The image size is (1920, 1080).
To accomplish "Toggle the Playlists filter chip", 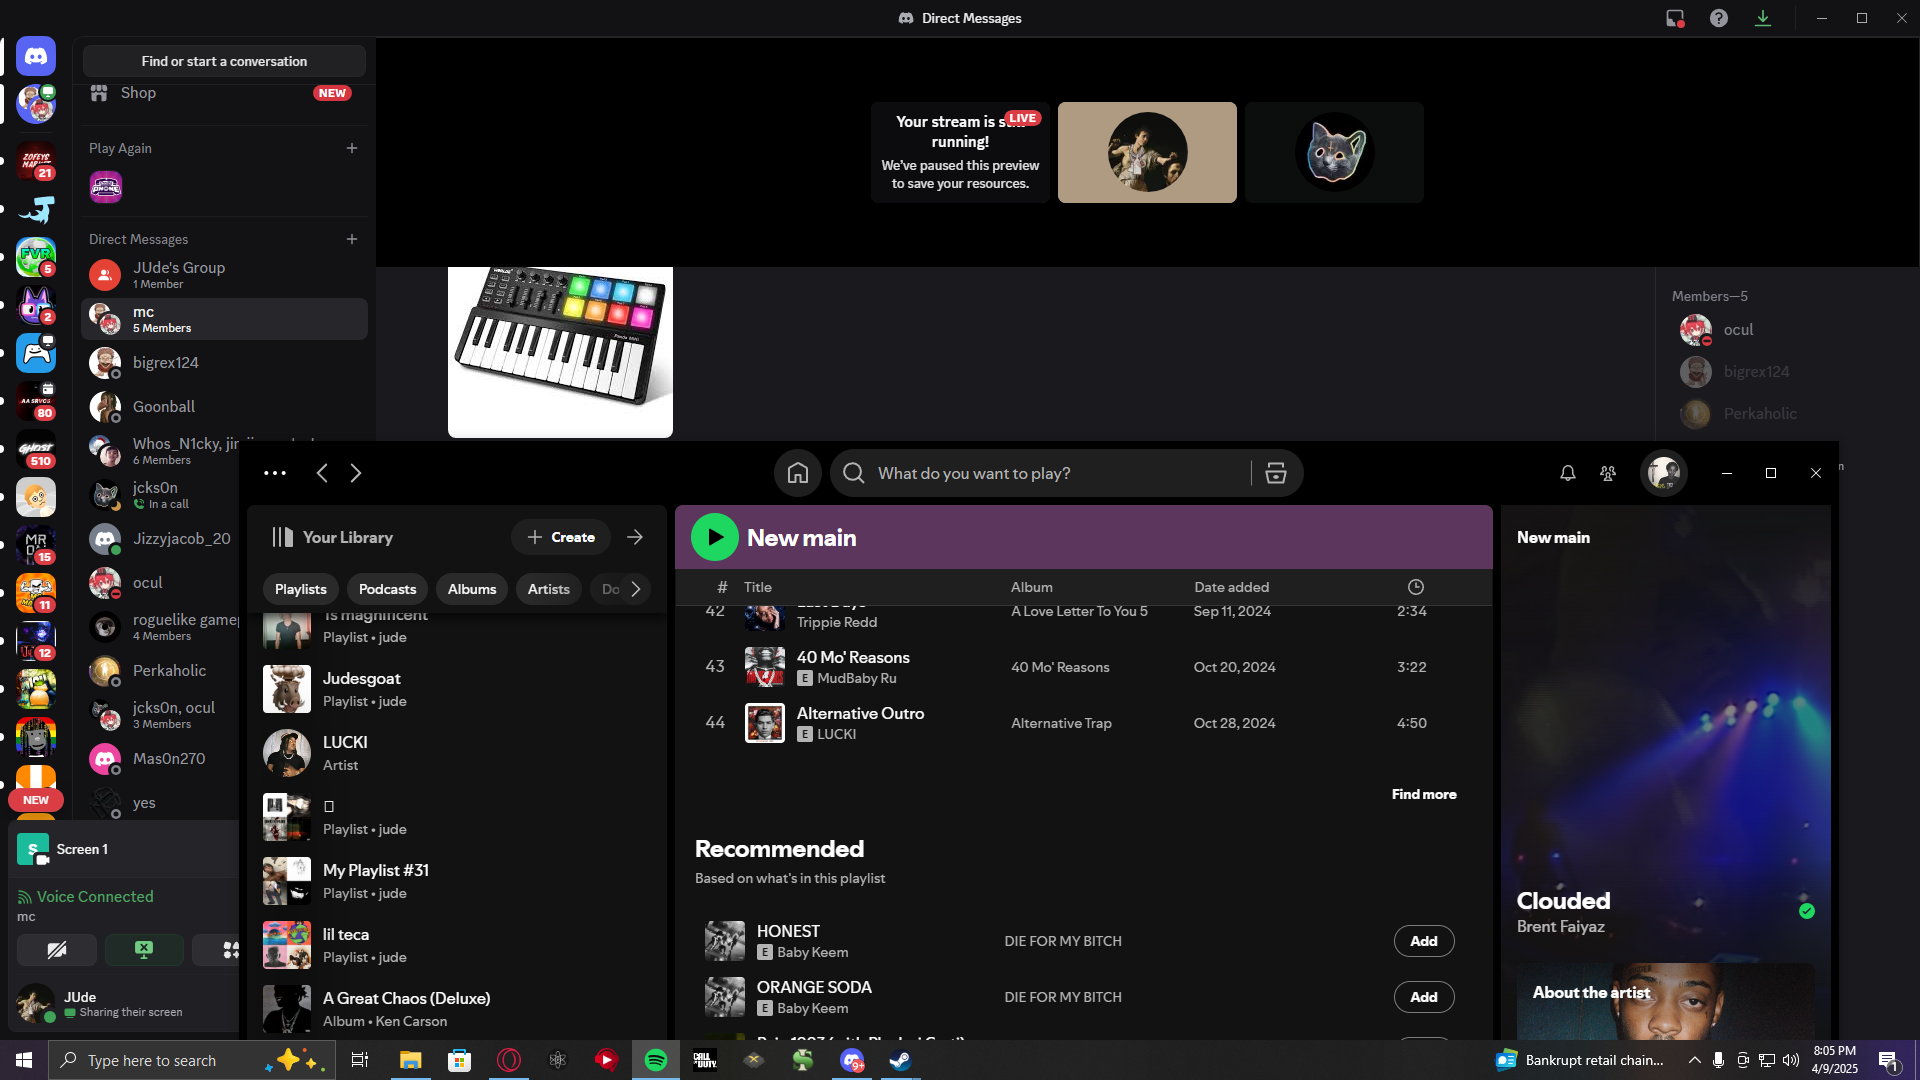I will pyautogui.click(x=300, y=589).
